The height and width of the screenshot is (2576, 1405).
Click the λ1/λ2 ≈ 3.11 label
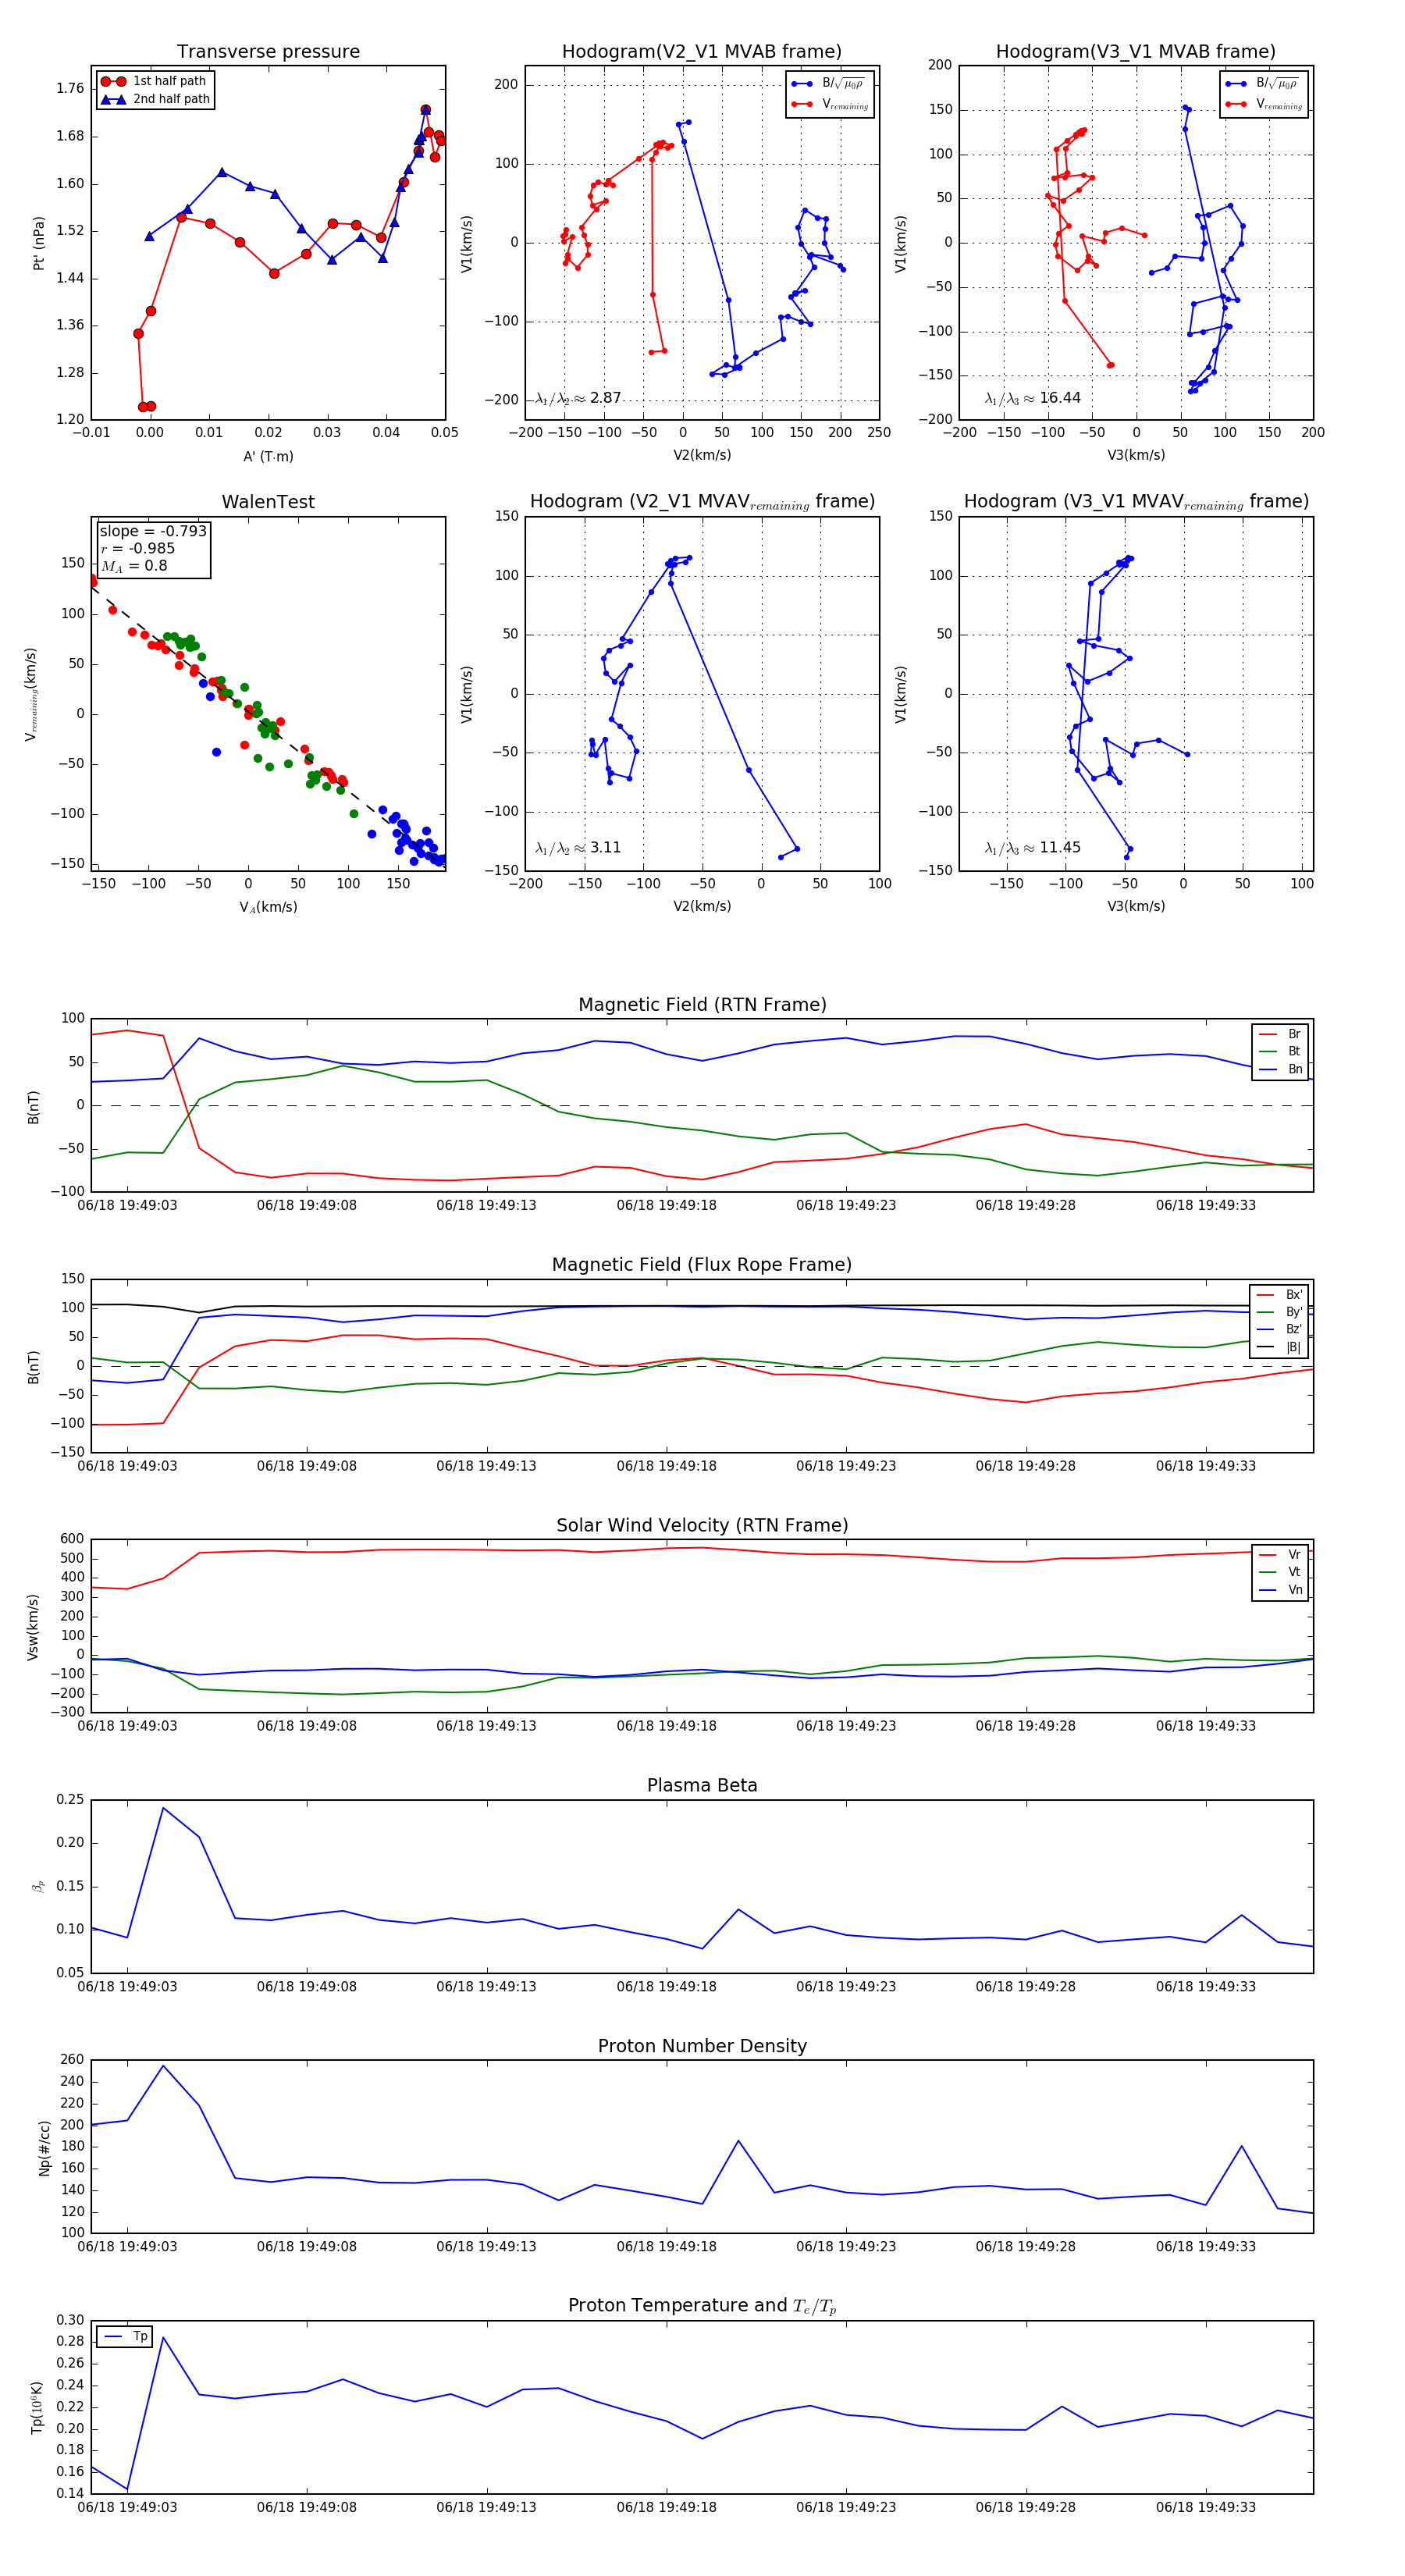(578, 848)
